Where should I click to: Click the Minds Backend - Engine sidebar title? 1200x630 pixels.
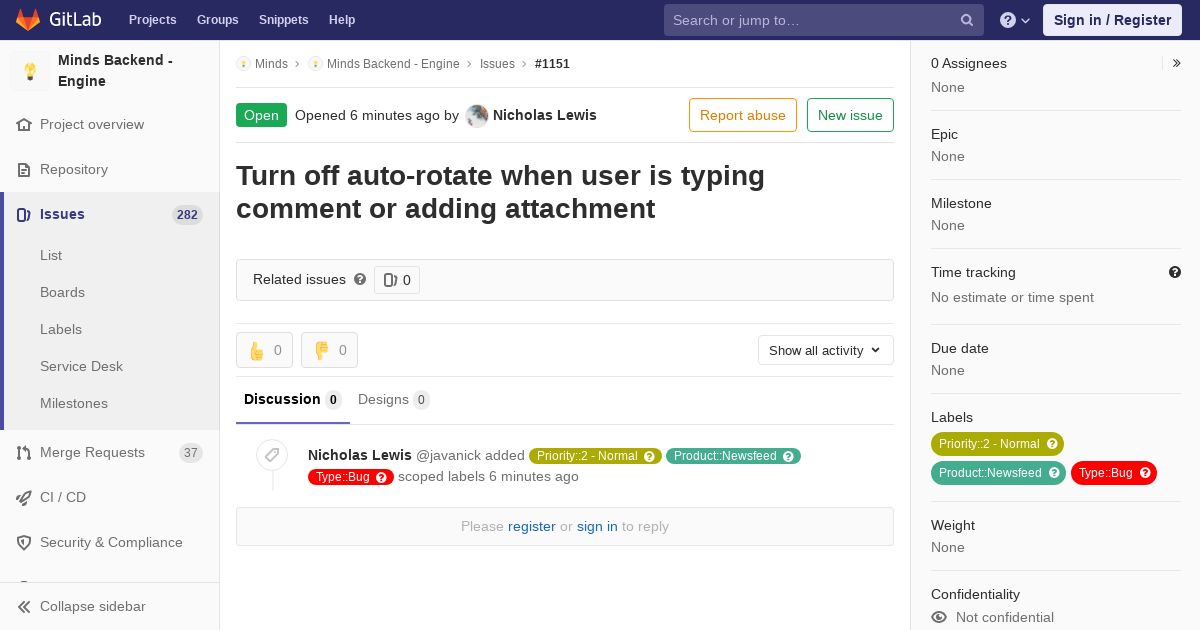pyautogui.click(x=115, y=71)
